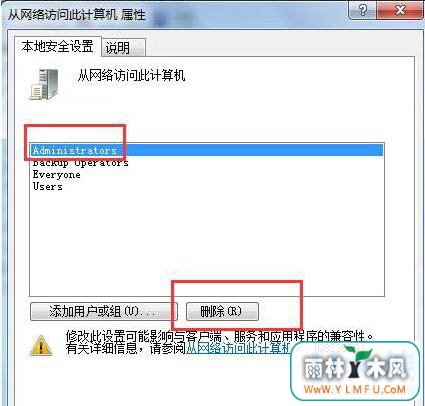Click the yellow warning triangle icon
This screenshot has width=425, height=406.
[41, 345]
